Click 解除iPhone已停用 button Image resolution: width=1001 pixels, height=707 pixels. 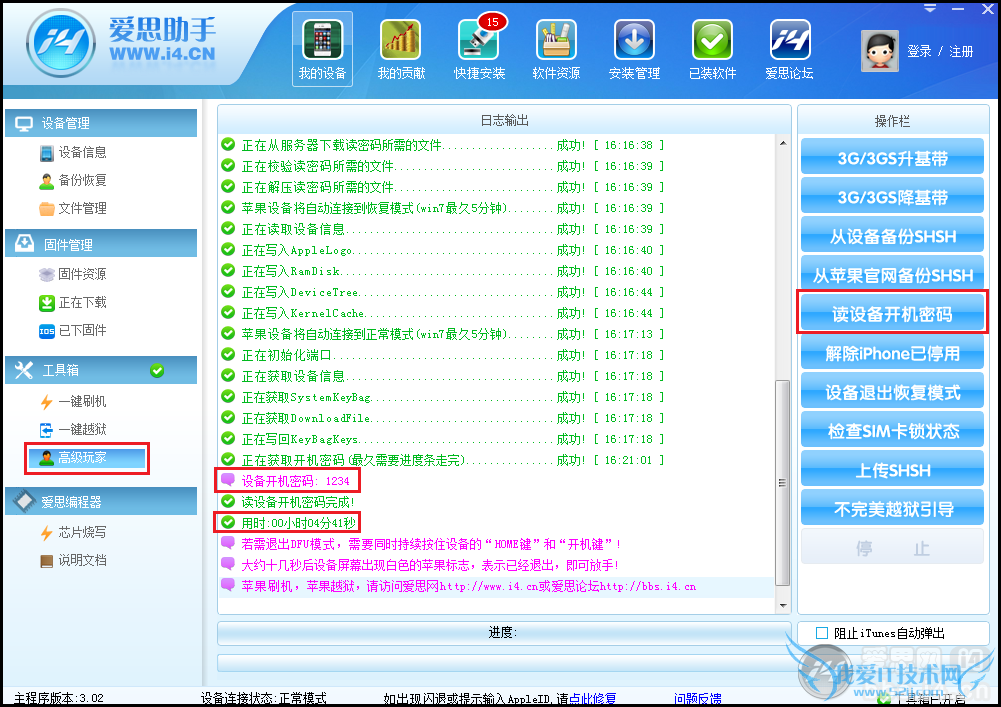click(x=892, y=353)
